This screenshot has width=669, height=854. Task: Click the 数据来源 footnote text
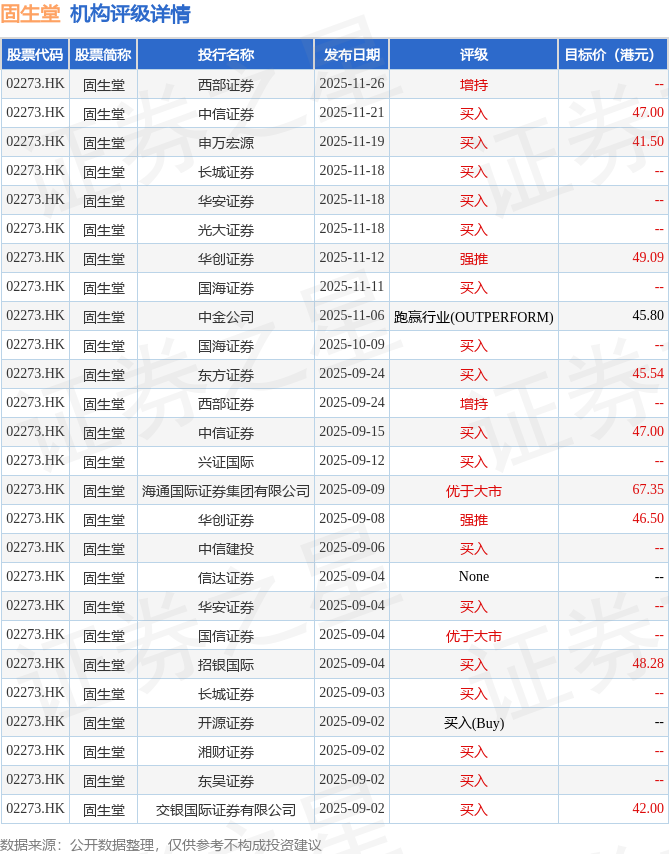point(161,844)
